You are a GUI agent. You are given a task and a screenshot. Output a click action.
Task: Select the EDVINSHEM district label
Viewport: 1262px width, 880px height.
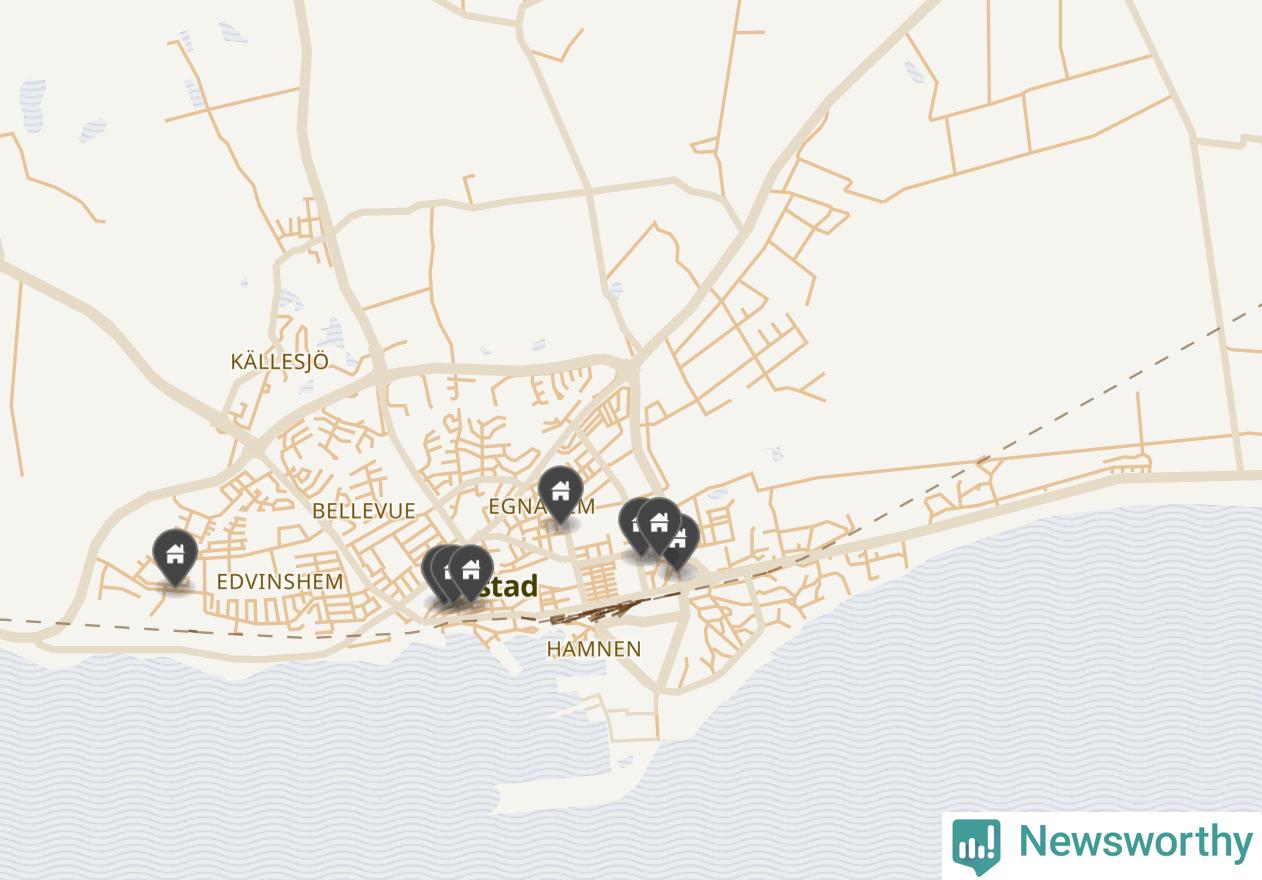[x=280, y=581]
